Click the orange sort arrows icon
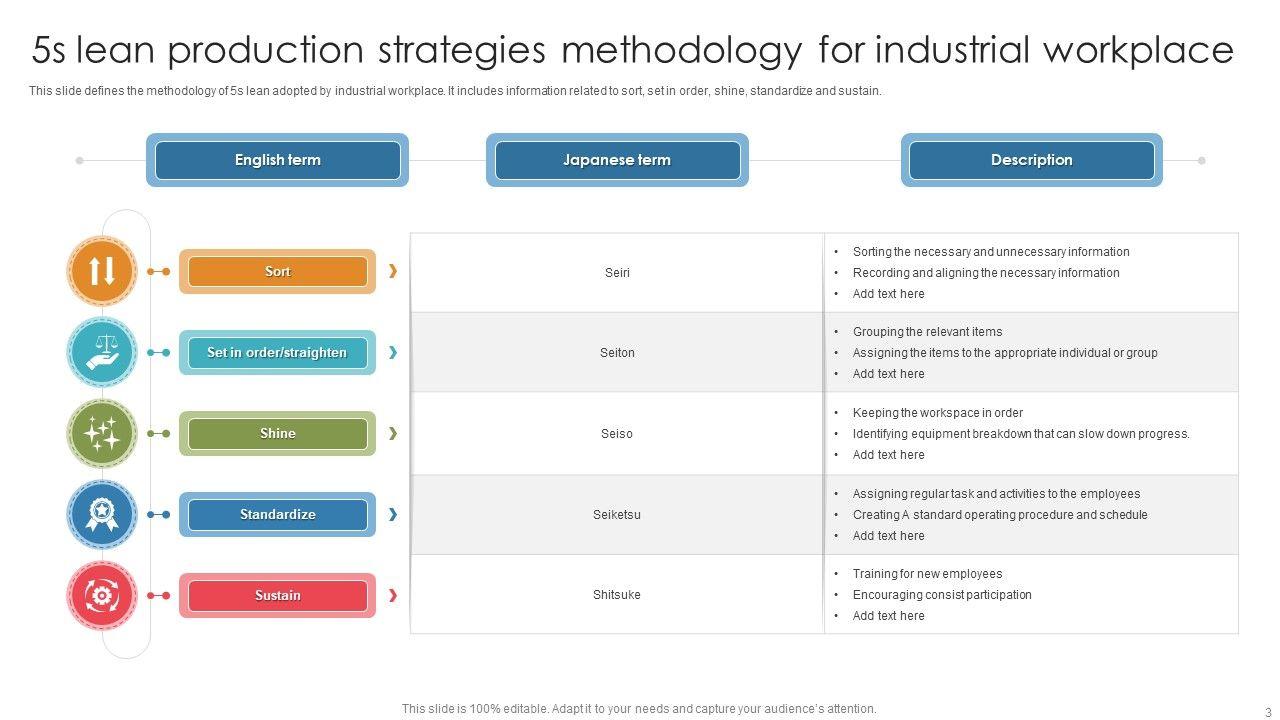Screen dimensions: 1280x720 102,271
